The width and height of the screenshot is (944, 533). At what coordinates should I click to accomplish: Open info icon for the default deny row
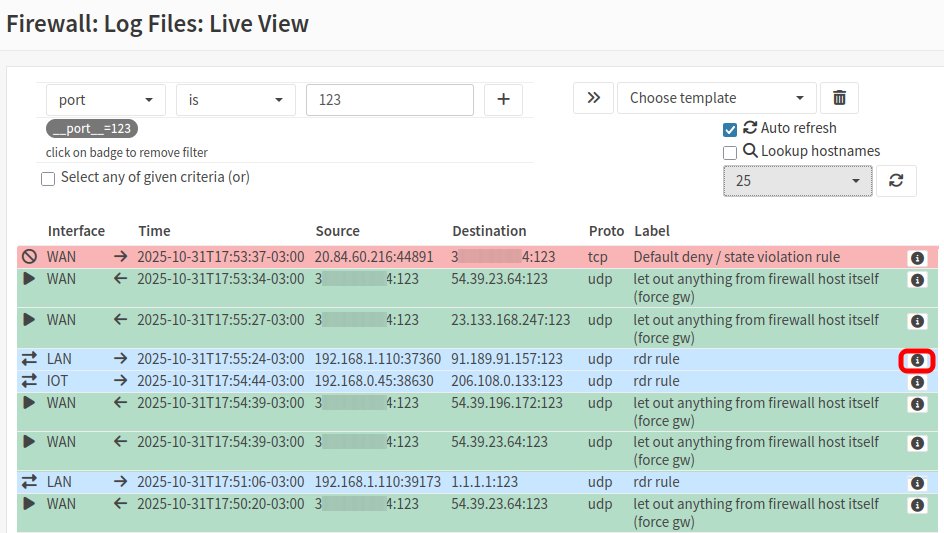pos(917,258)
